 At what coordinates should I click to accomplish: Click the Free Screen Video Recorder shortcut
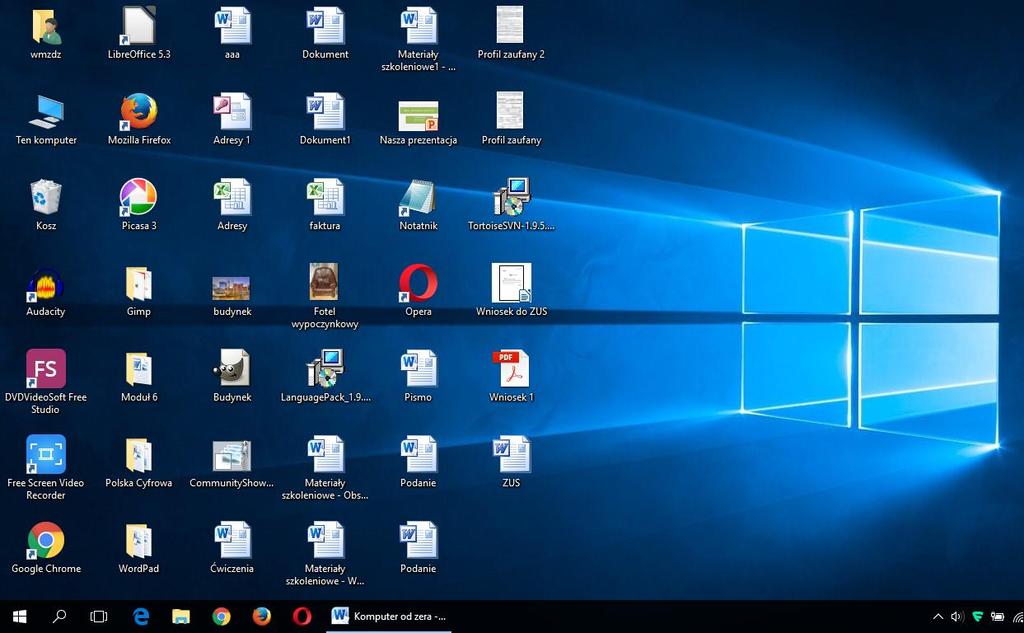pos(46,454)
